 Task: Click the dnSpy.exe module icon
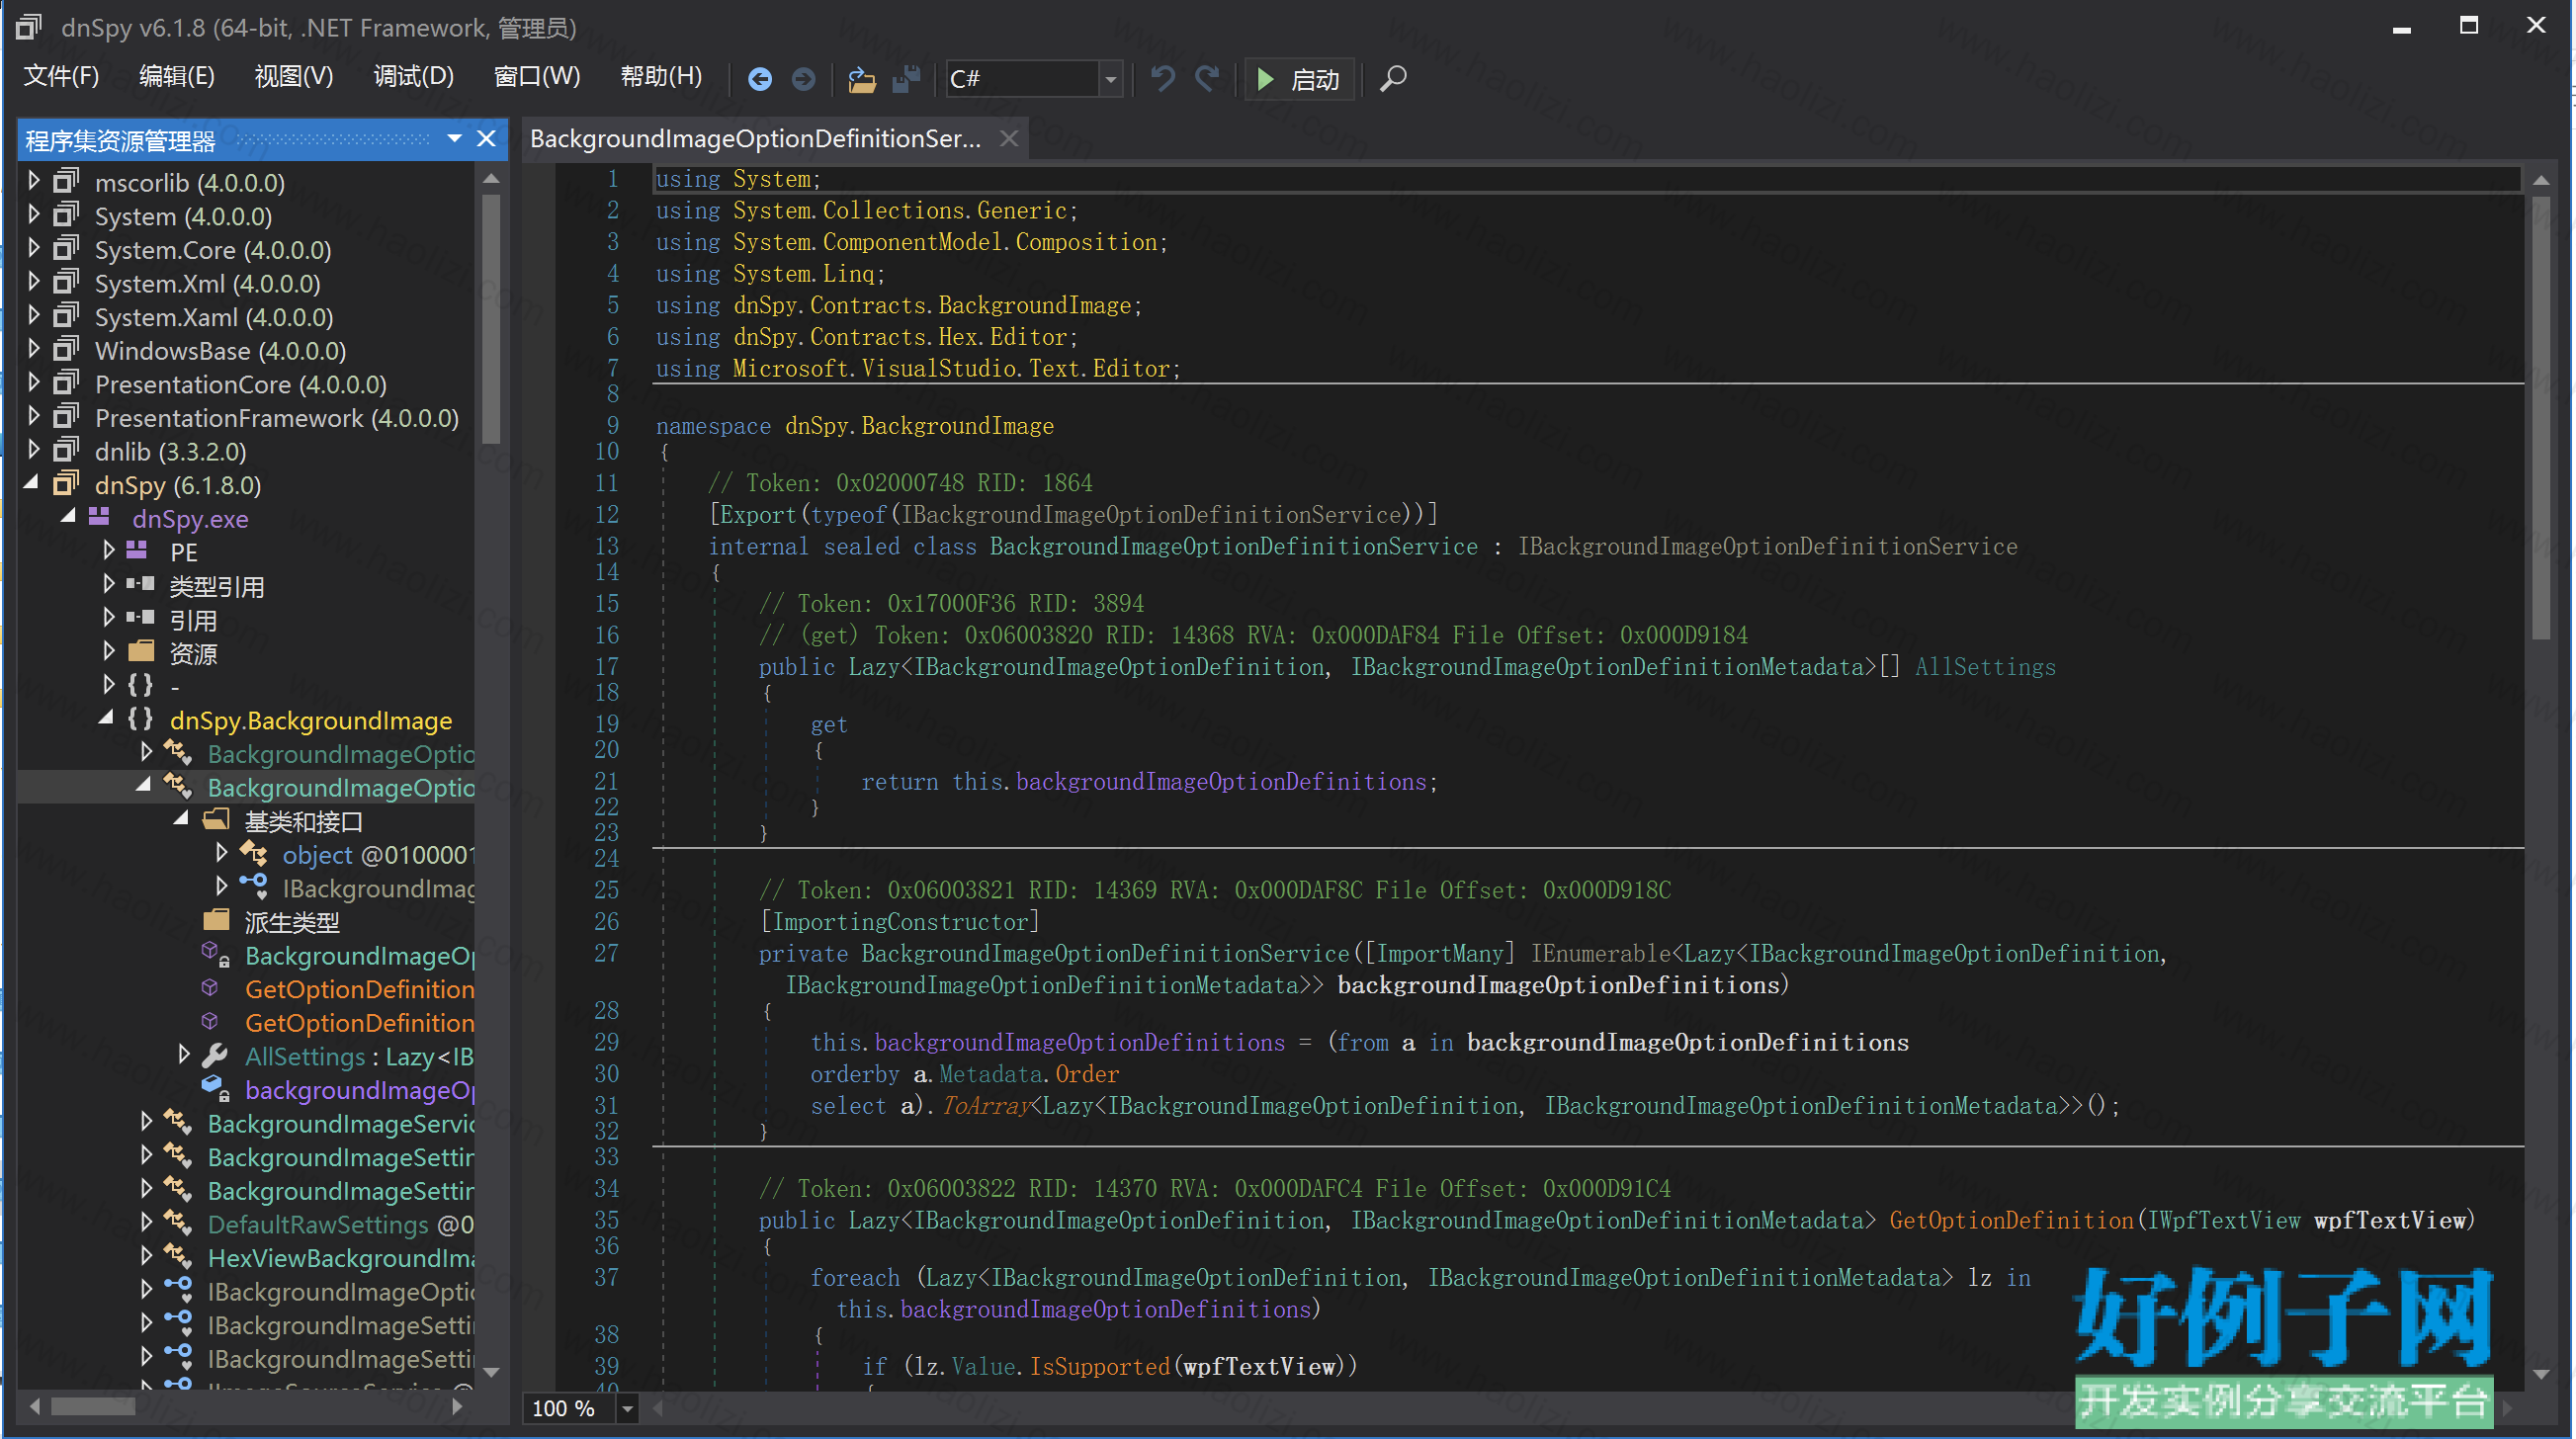100,517
